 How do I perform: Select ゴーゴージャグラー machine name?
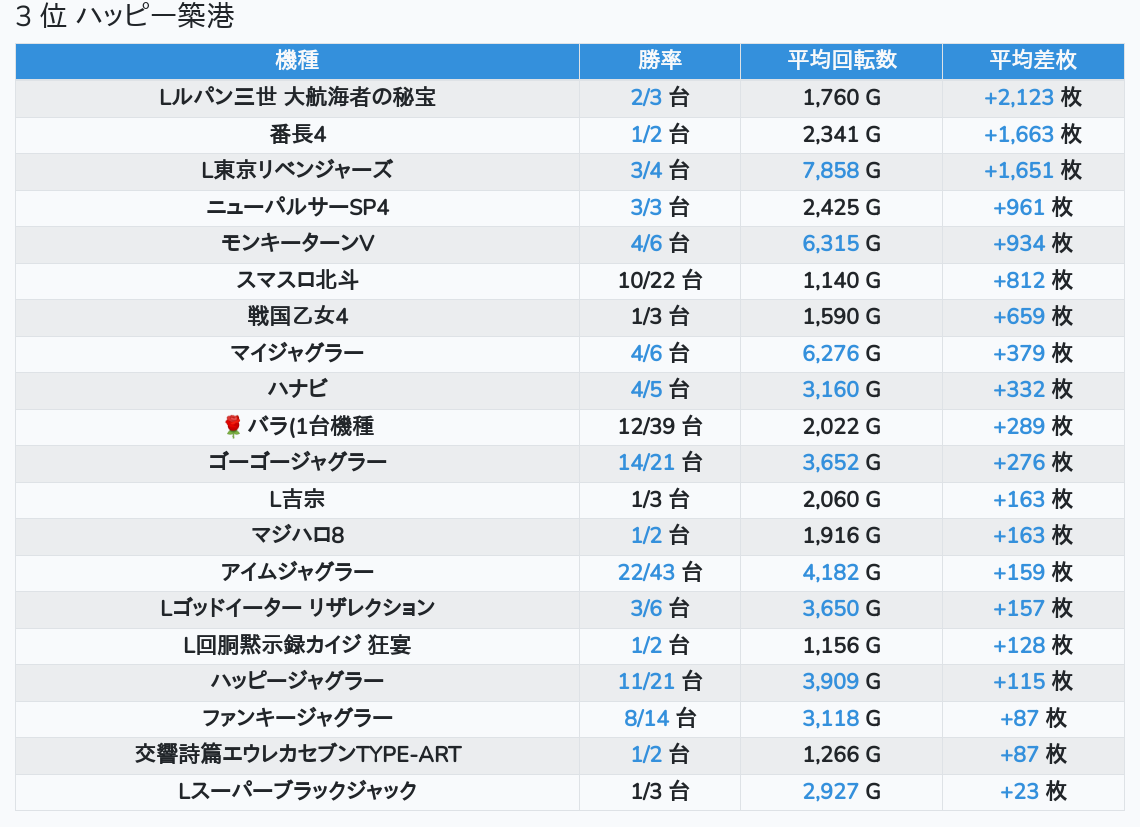coord(297,463)
